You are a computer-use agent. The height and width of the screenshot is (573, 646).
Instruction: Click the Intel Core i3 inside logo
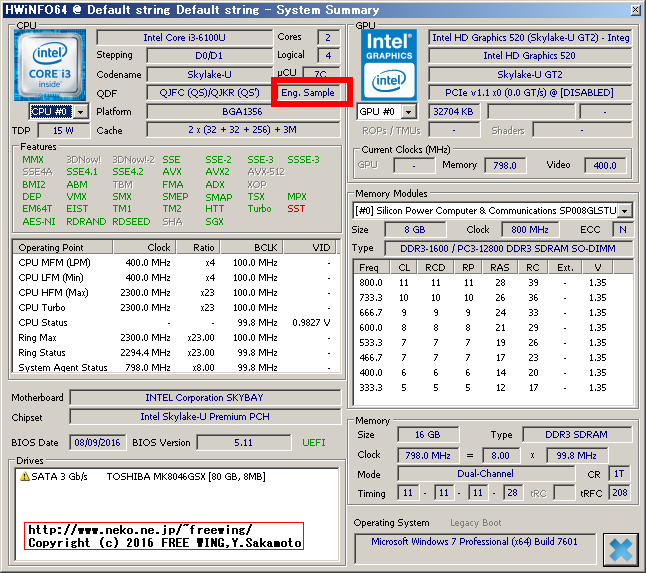[50, 65]
